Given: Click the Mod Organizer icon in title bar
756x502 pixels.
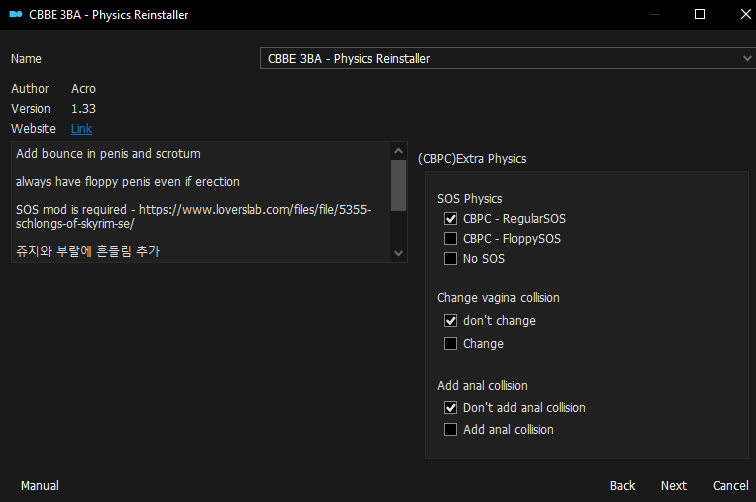Looking at the screenshot, I should click(16, 14).
